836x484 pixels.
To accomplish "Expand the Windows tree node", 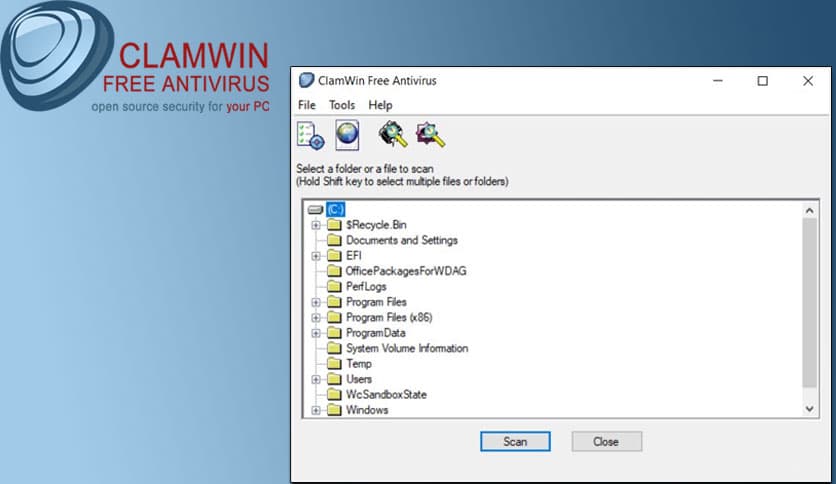I will tap(316, 410).
